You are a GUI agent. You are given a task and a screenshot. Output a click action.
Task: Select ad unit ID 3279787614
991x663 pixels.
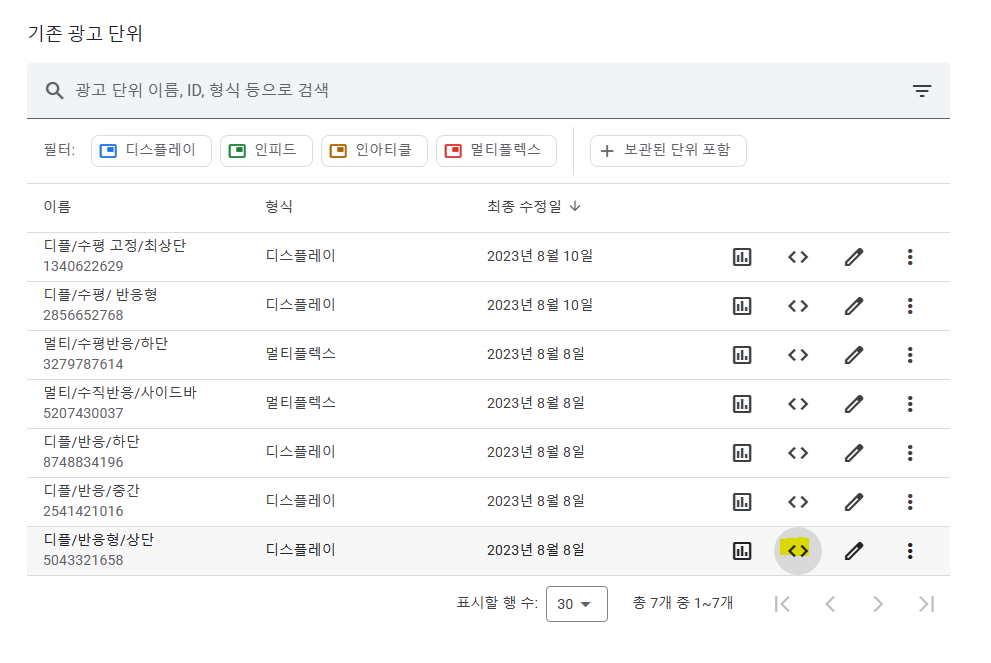click(x=83, y=364)
